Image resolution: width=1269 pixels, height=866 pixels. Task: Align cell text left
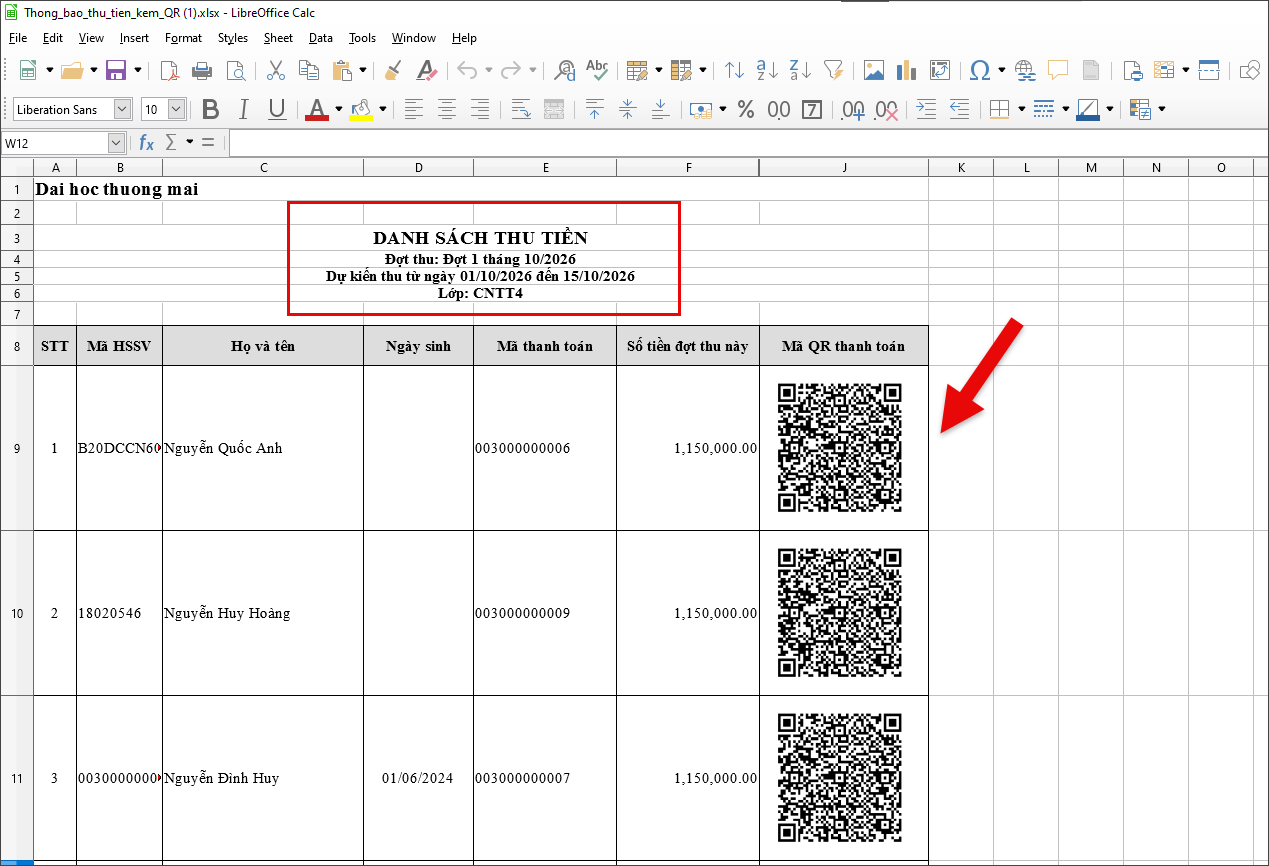[414, 109]
